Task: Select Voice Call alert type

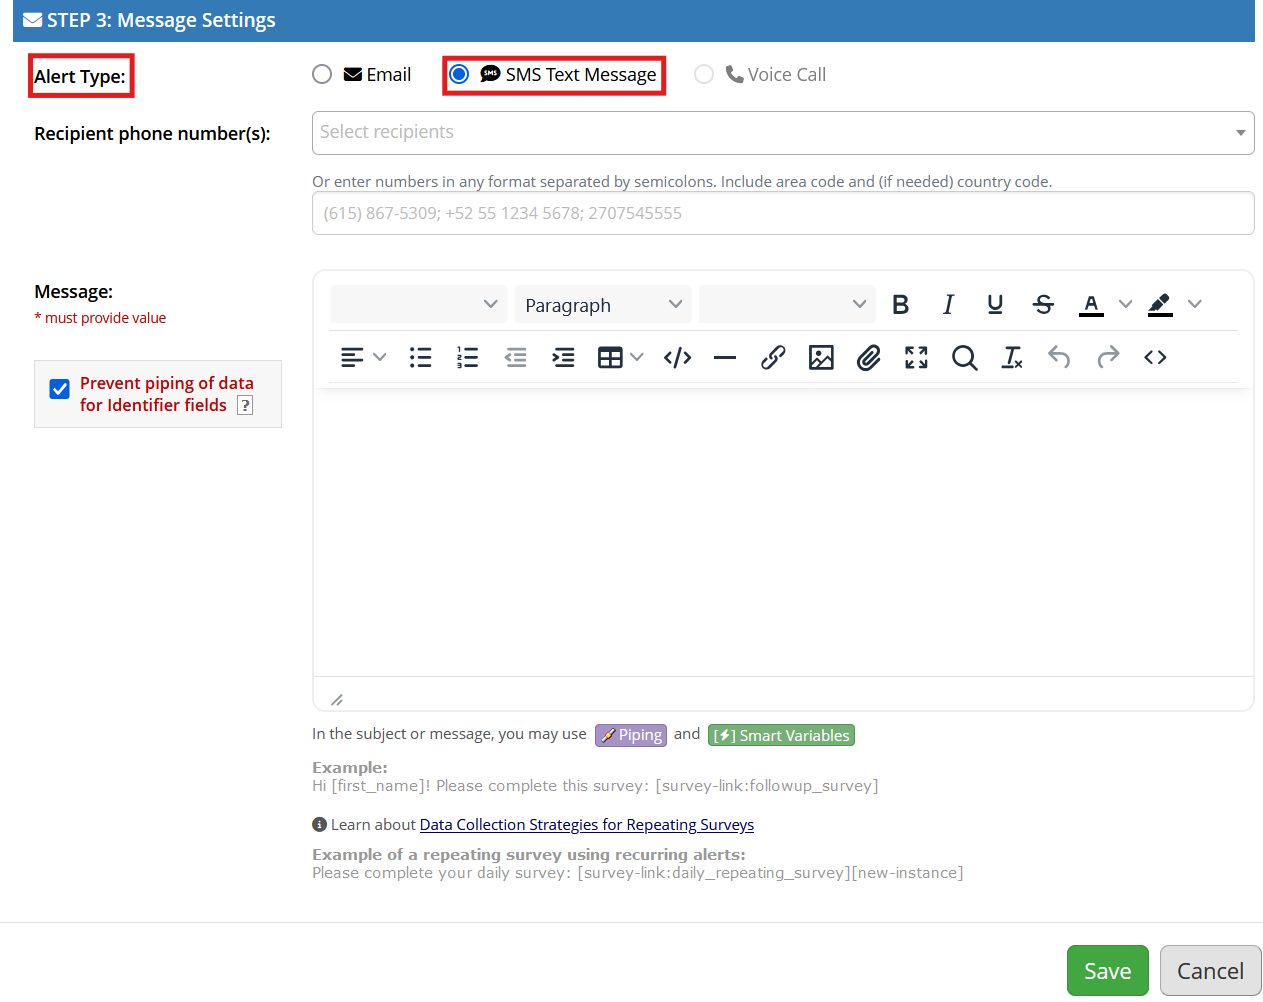Action: 704,74
